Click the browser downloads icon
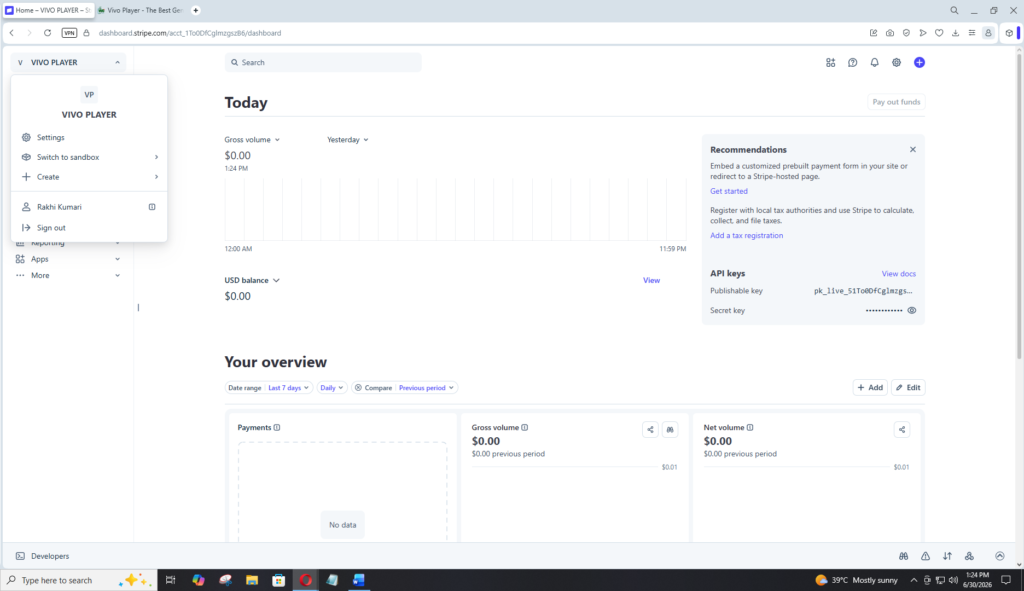Viewport: 1024px width, 591px height. 955,33
